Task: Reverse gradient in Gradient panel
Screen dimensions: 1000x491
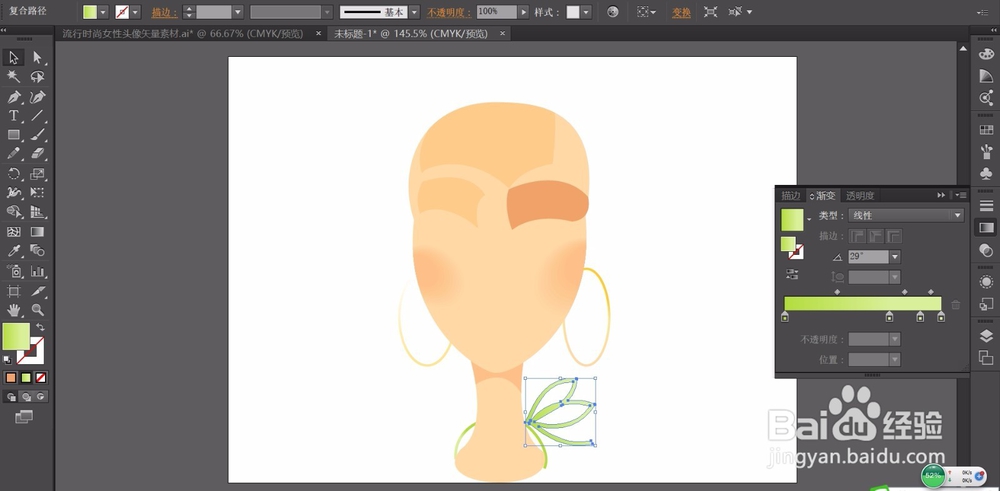Action: tap(792, 275)
